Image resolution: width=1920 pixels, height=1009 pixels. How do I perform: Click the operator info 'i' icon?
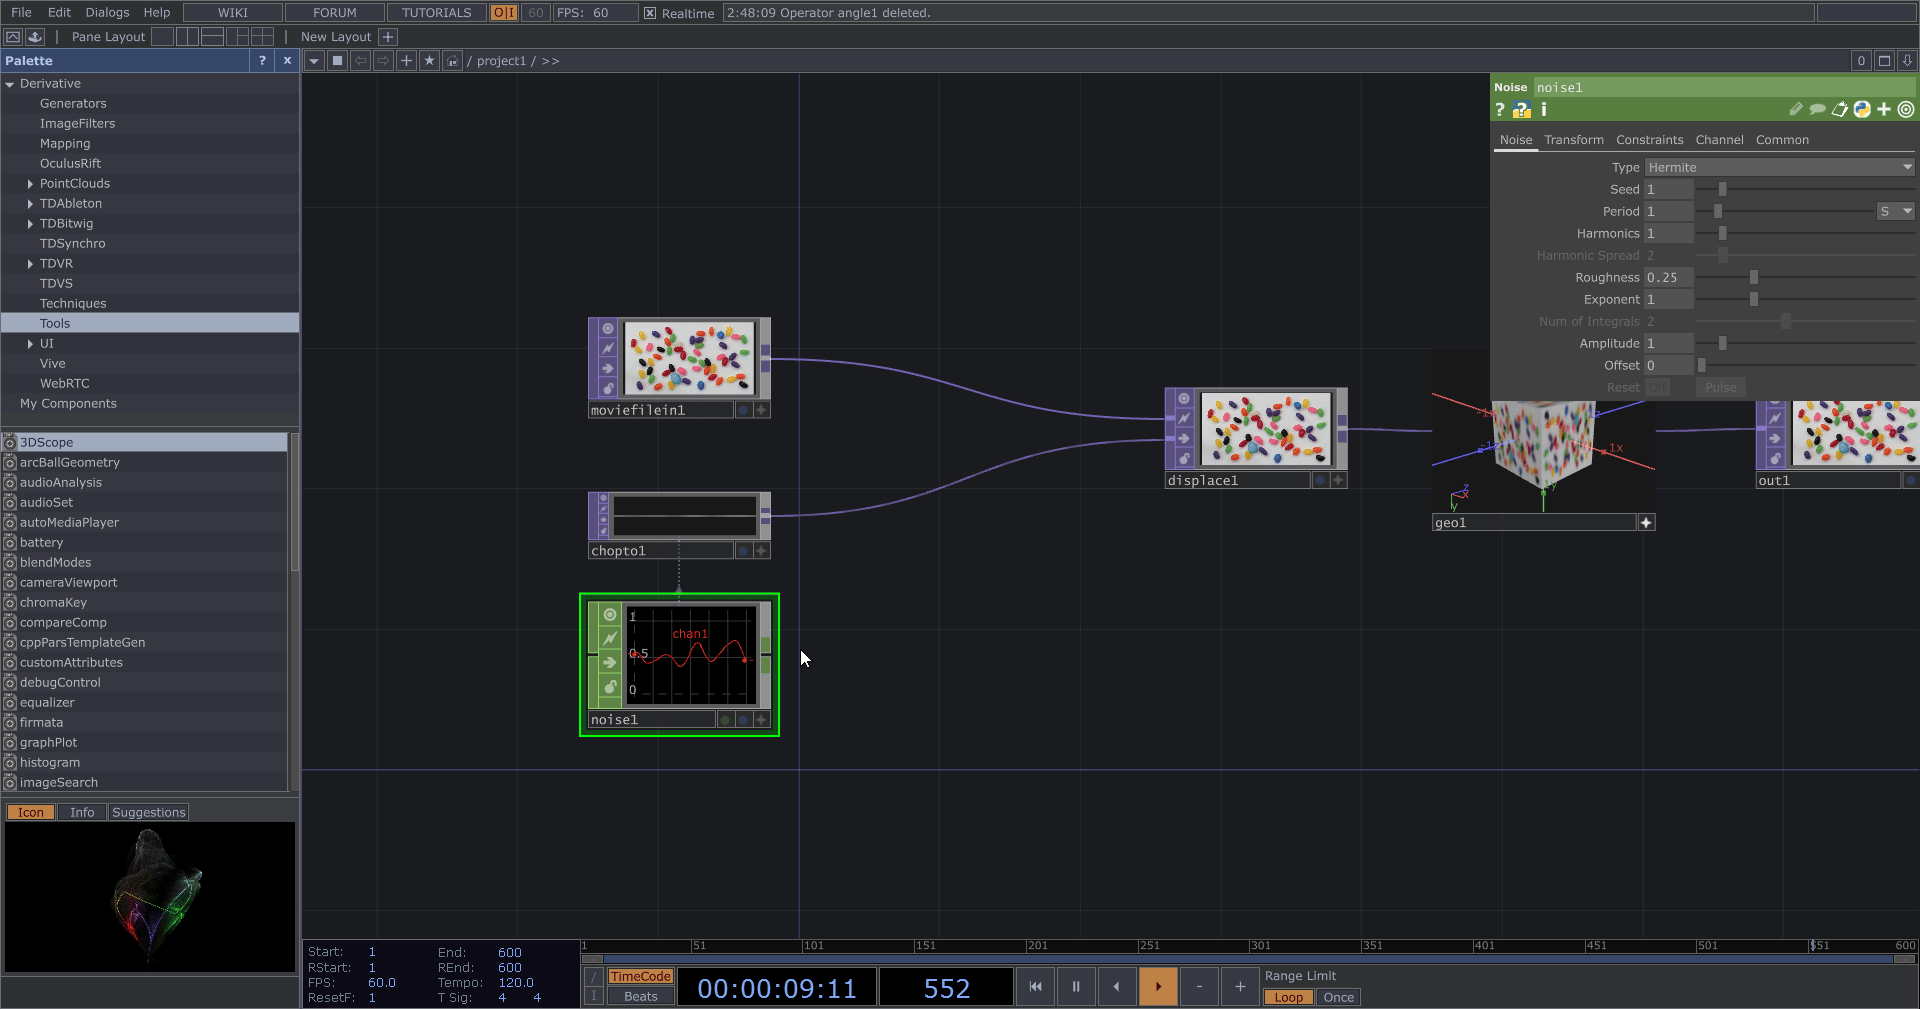(1544, 110)
